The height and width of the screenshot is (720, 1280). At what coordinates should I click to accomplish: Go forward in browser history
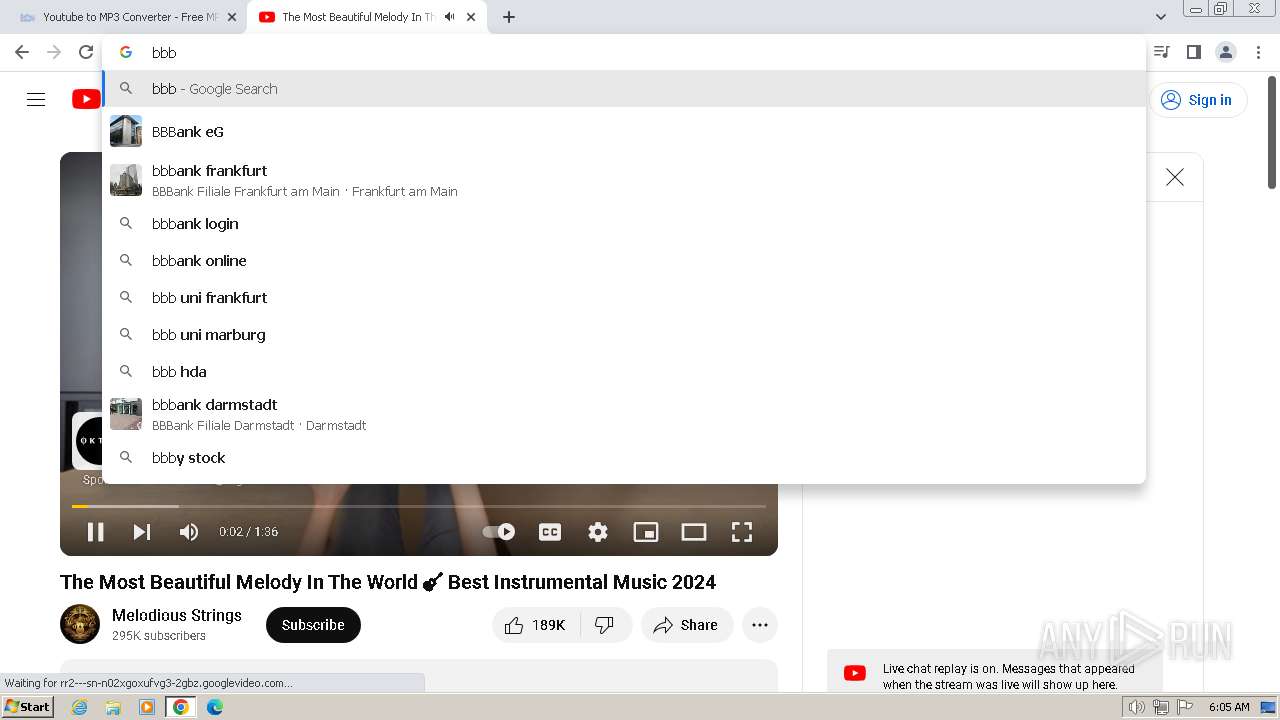[54, 52]
